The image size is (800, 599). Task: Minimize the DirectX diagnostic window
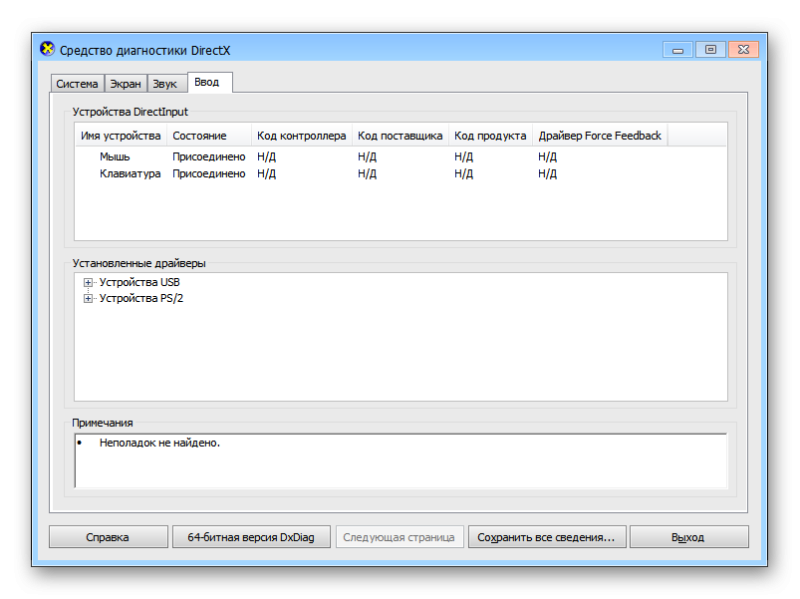tap(678, 50)
